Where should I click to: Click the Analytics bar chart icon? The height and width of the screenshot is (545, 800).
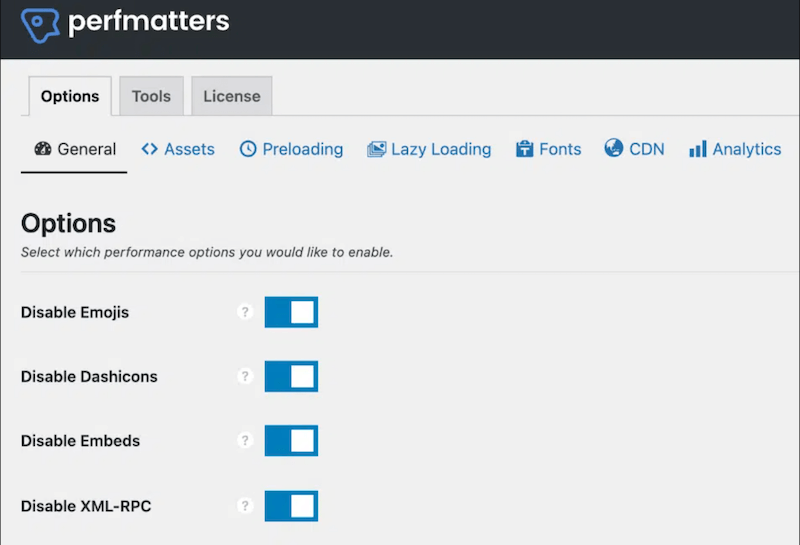click(x=697, y=149)
